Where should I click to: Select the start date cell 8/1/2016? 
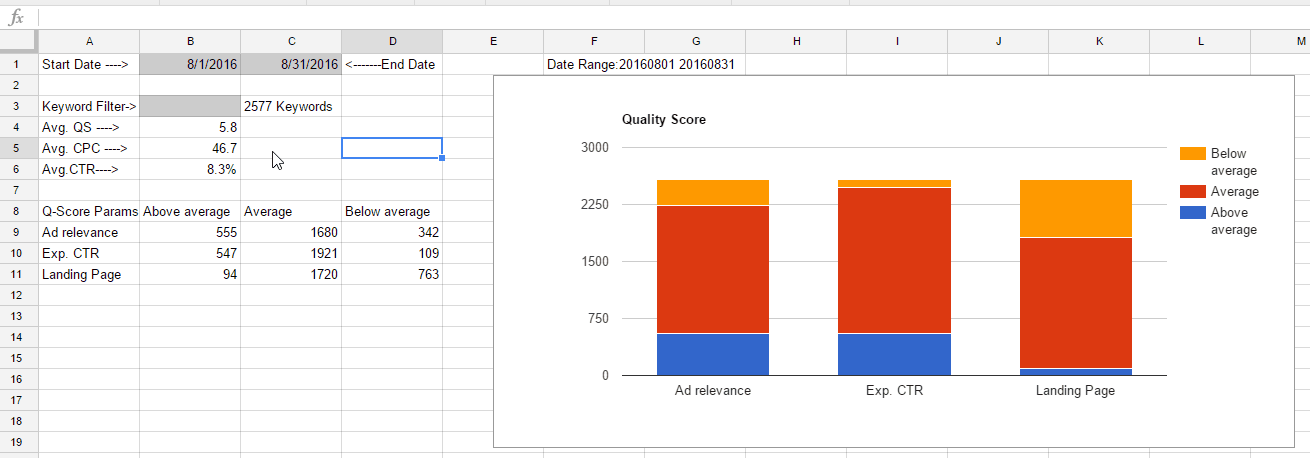190,64
